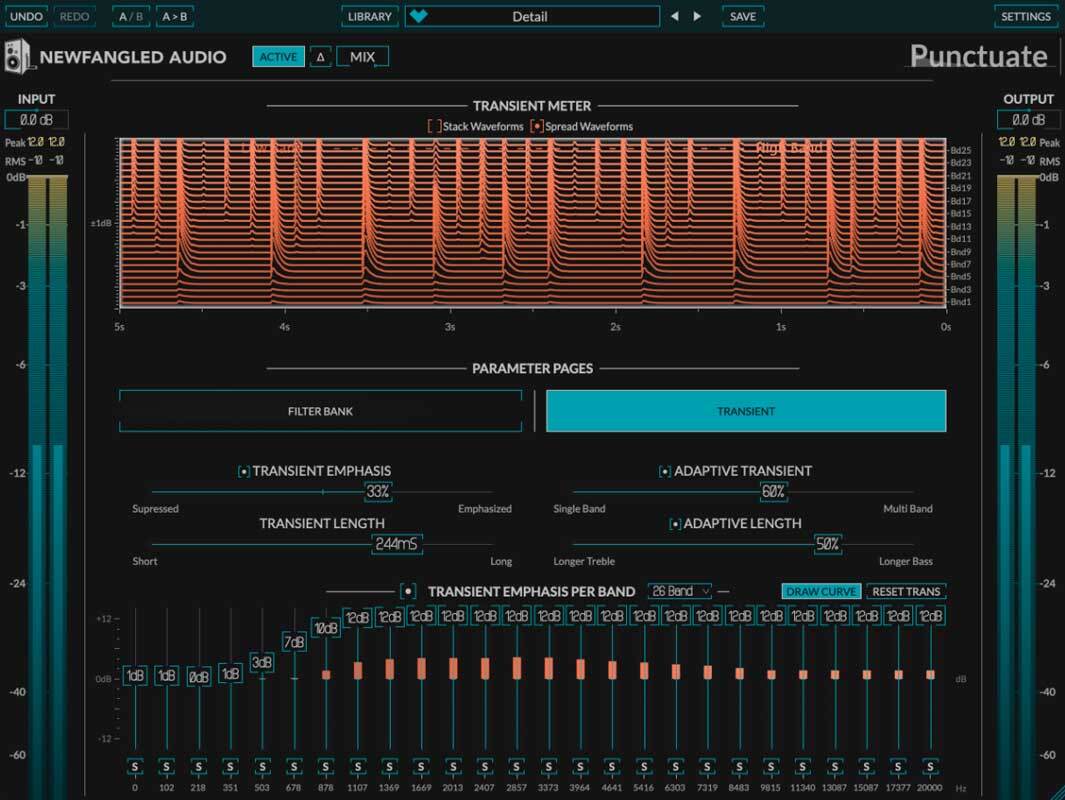This screenshot has height=800, width=1065.
Task: Click the heart favorite icon beside preset name
Action: coord(418,17)
